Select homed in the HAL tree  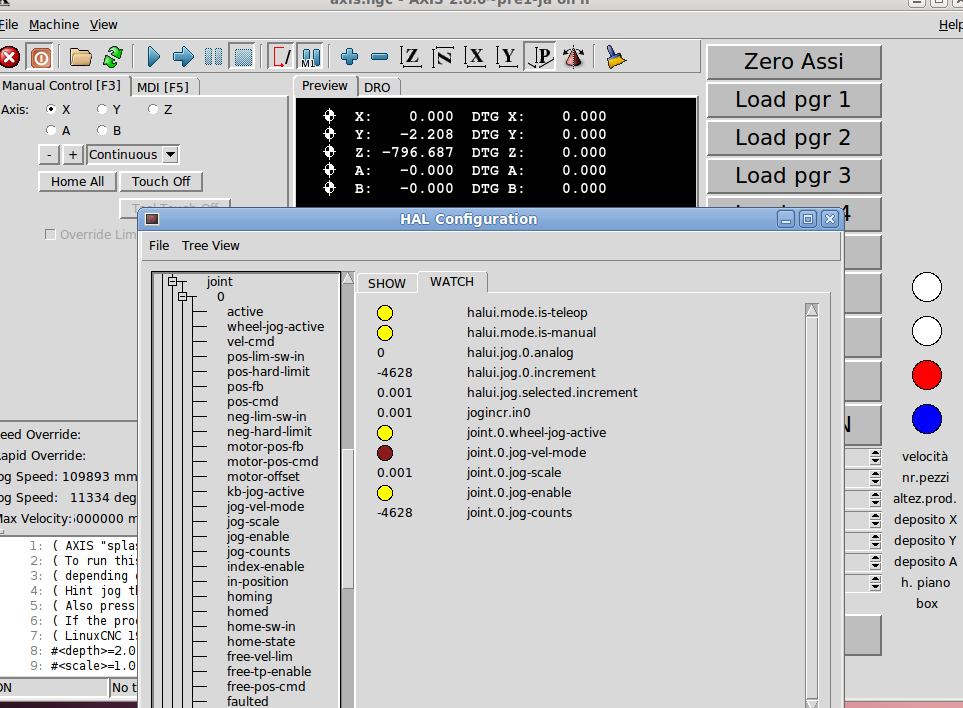point(248,612)
